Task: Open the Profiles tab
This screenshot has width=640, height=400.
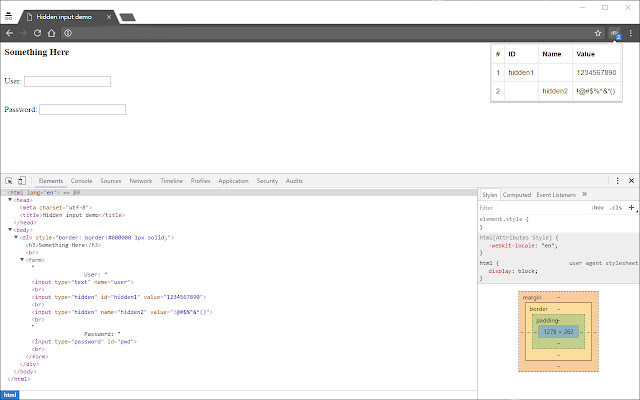Action: pos(200,181)
